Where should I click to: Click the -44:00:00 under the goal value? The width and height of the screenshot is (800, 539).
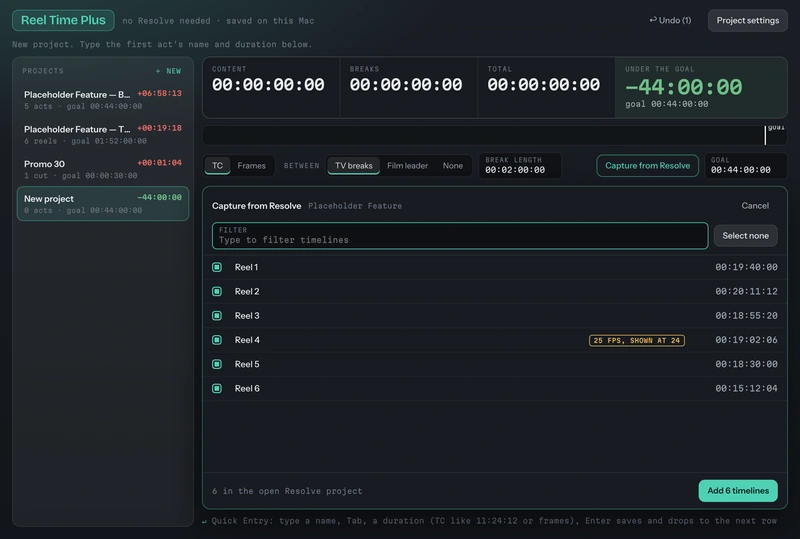pyautogui.click(x=684, y=87)
